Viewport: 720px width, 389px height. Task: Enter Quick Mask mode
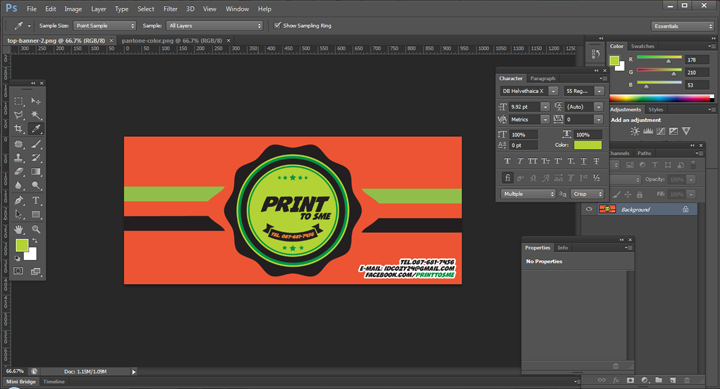coord(18,271)
